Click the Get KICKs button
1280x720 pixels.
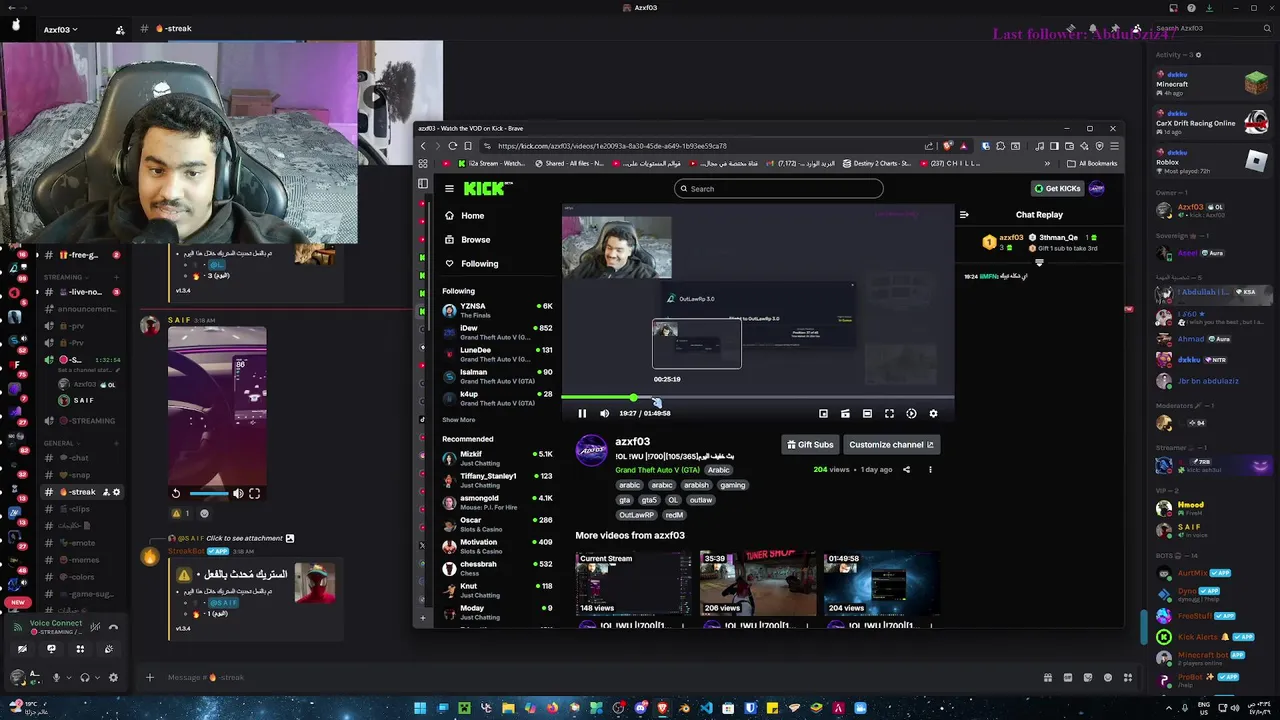point(1057,188)
